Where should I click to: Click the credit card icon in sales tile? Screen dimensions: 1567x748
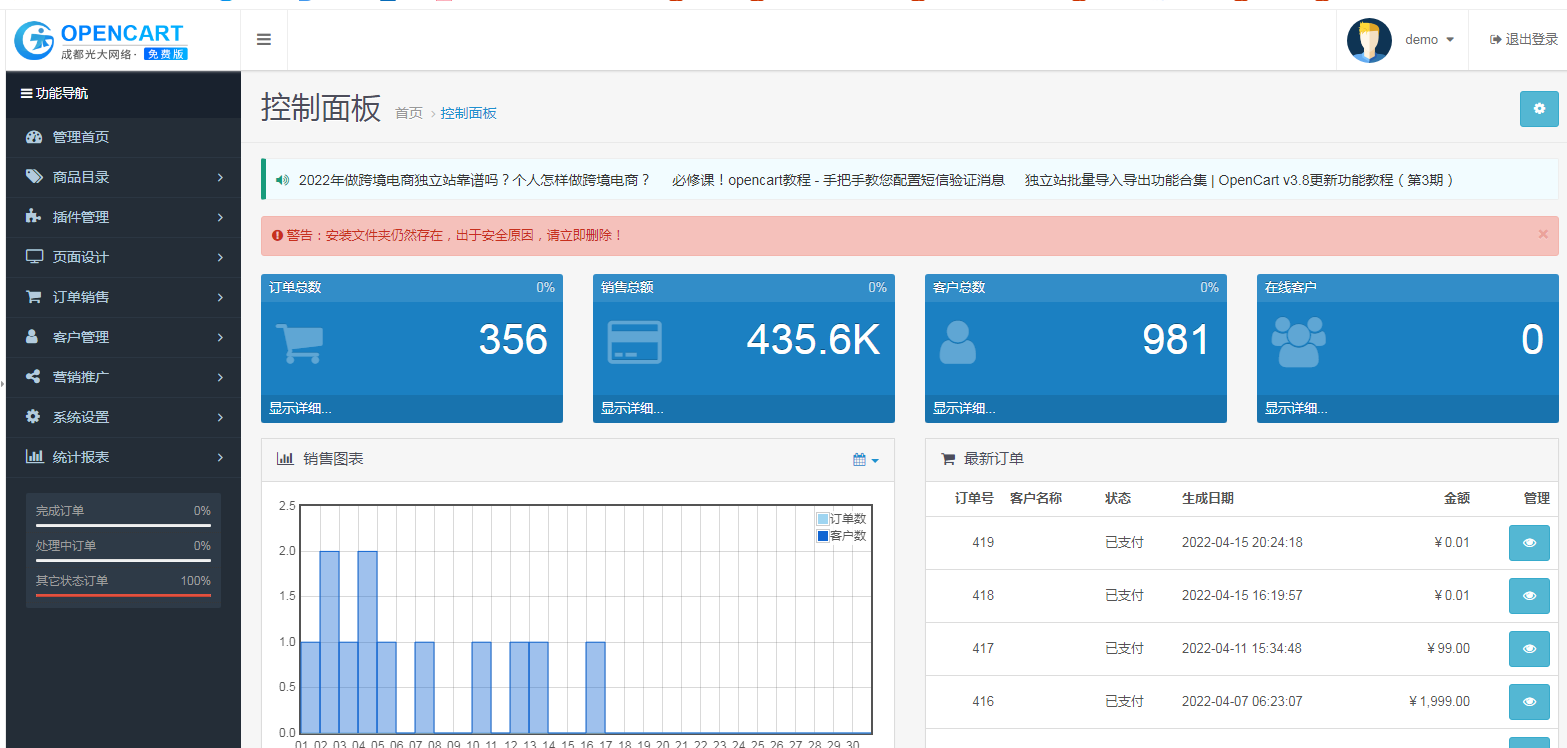pos(634,342)
